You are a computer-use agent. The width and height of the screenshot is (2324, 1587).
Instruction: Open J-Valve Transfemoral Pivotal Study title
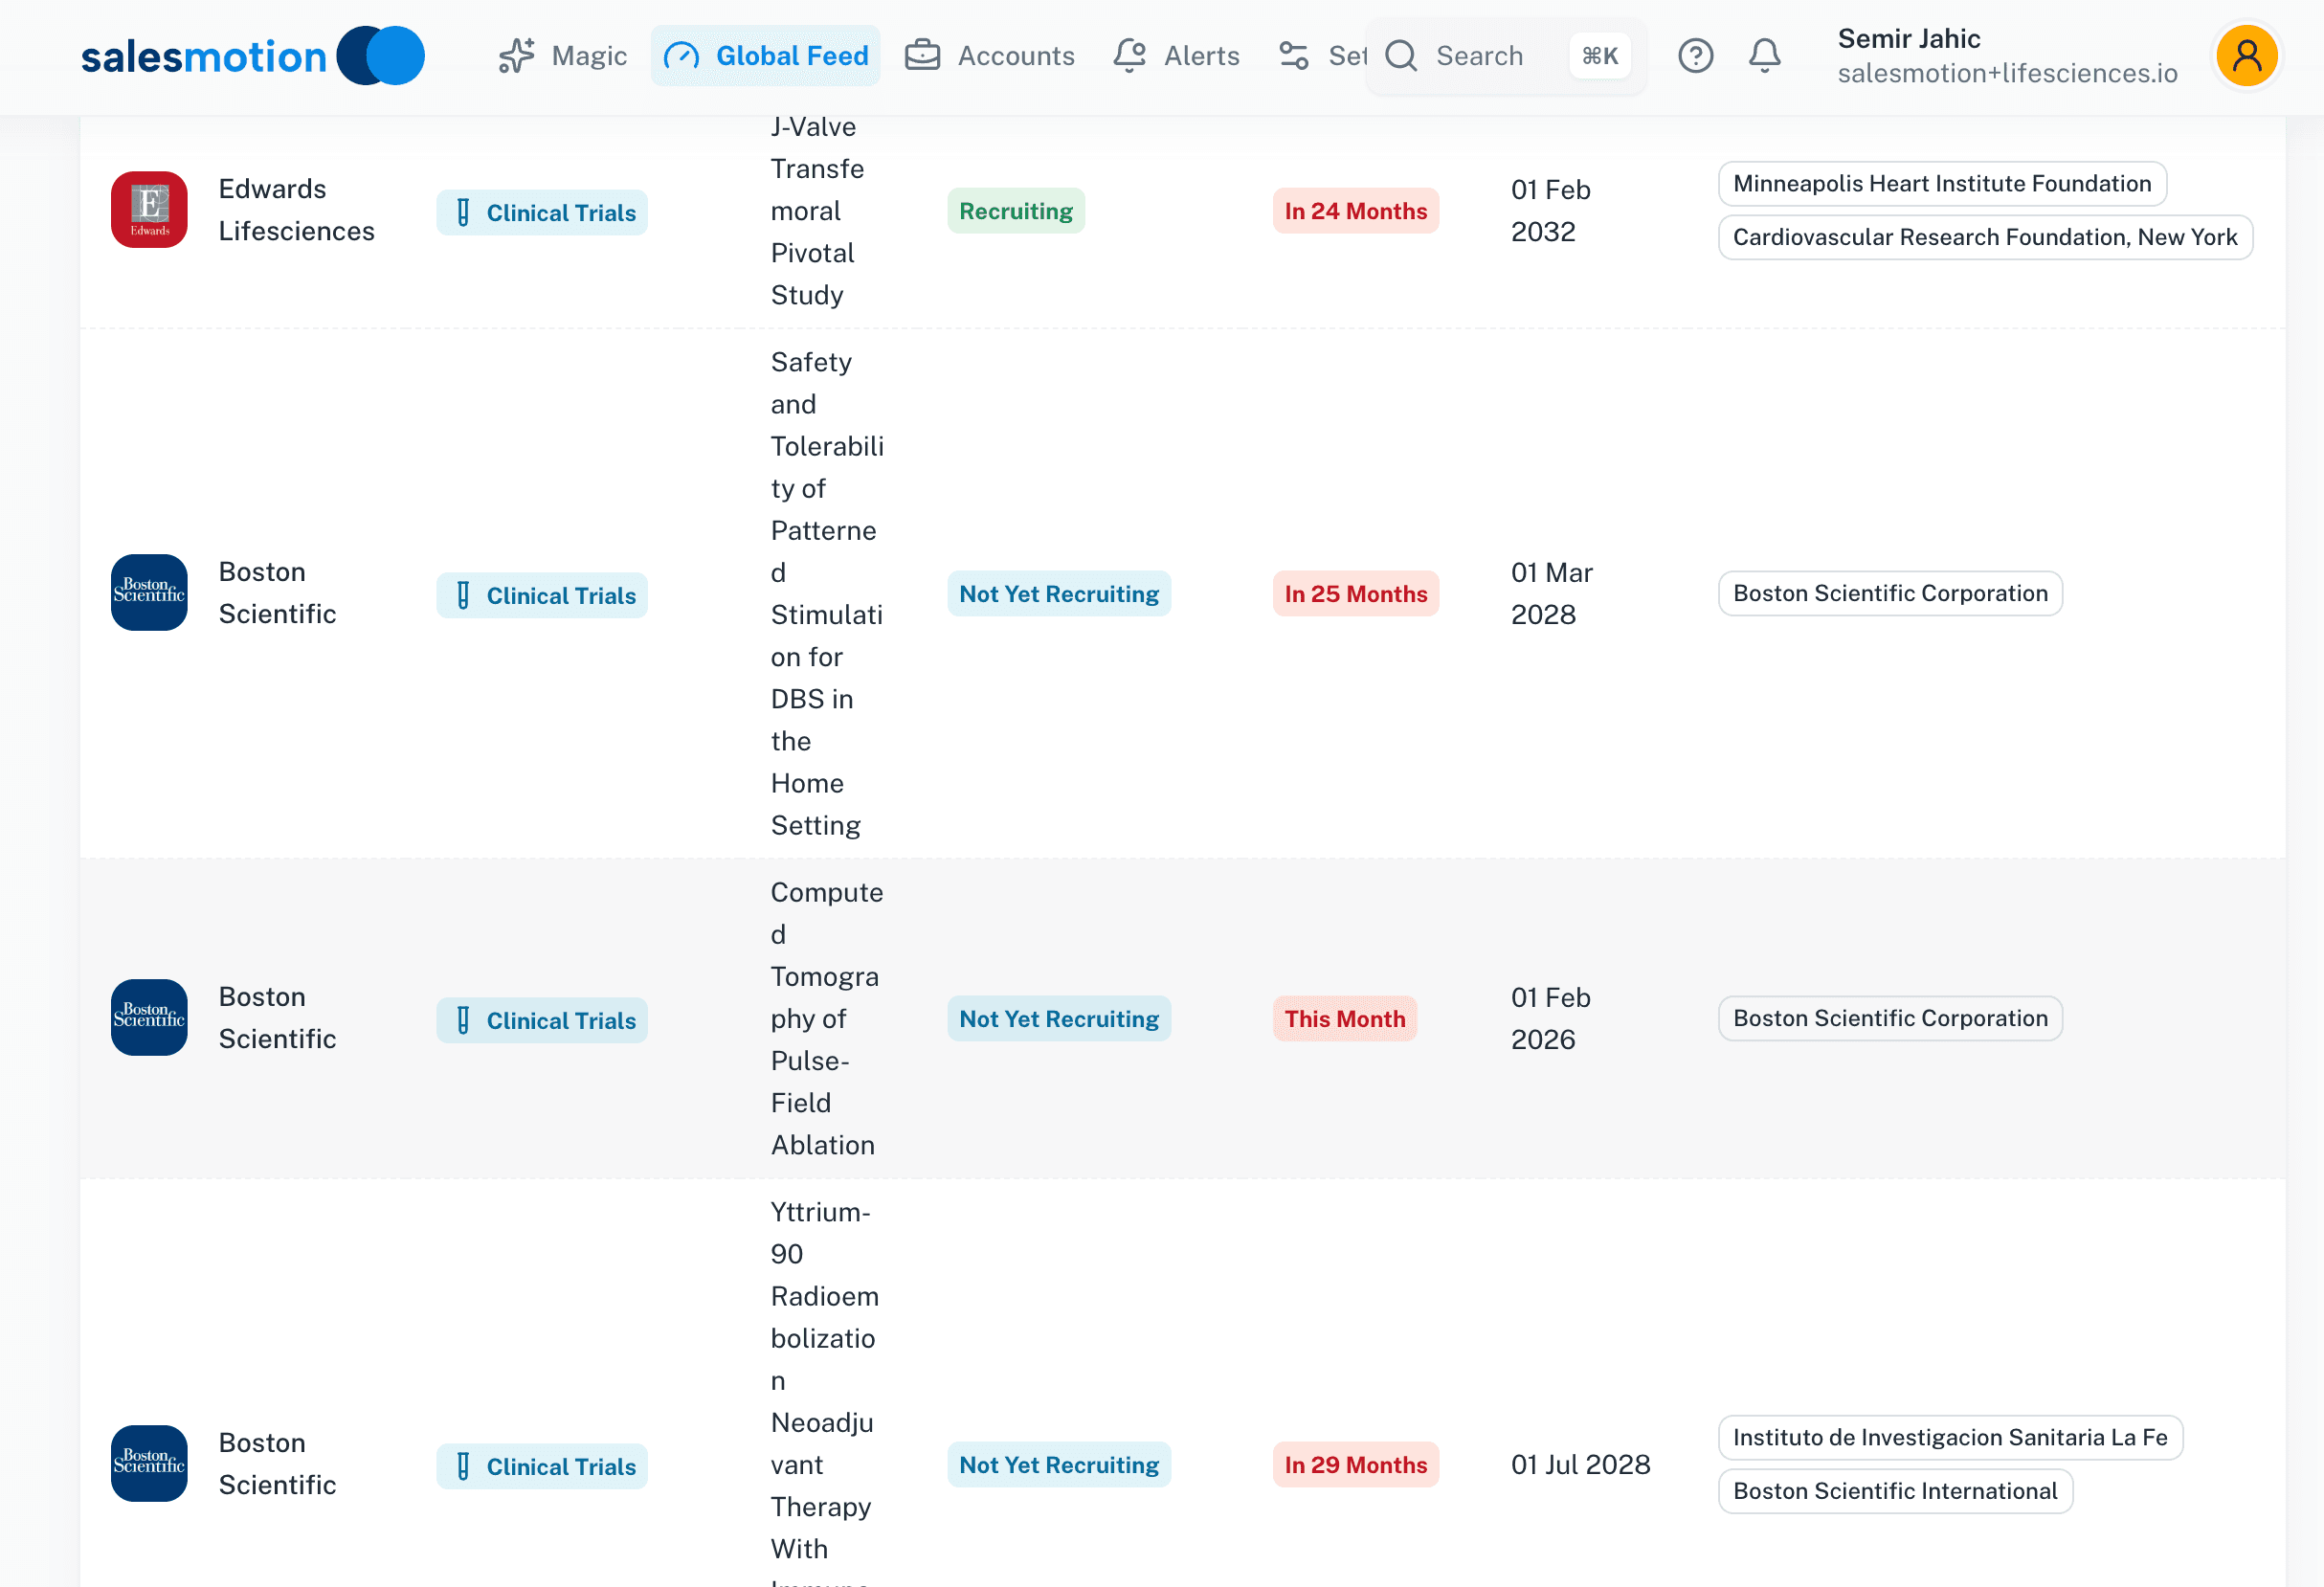[818, 211]
